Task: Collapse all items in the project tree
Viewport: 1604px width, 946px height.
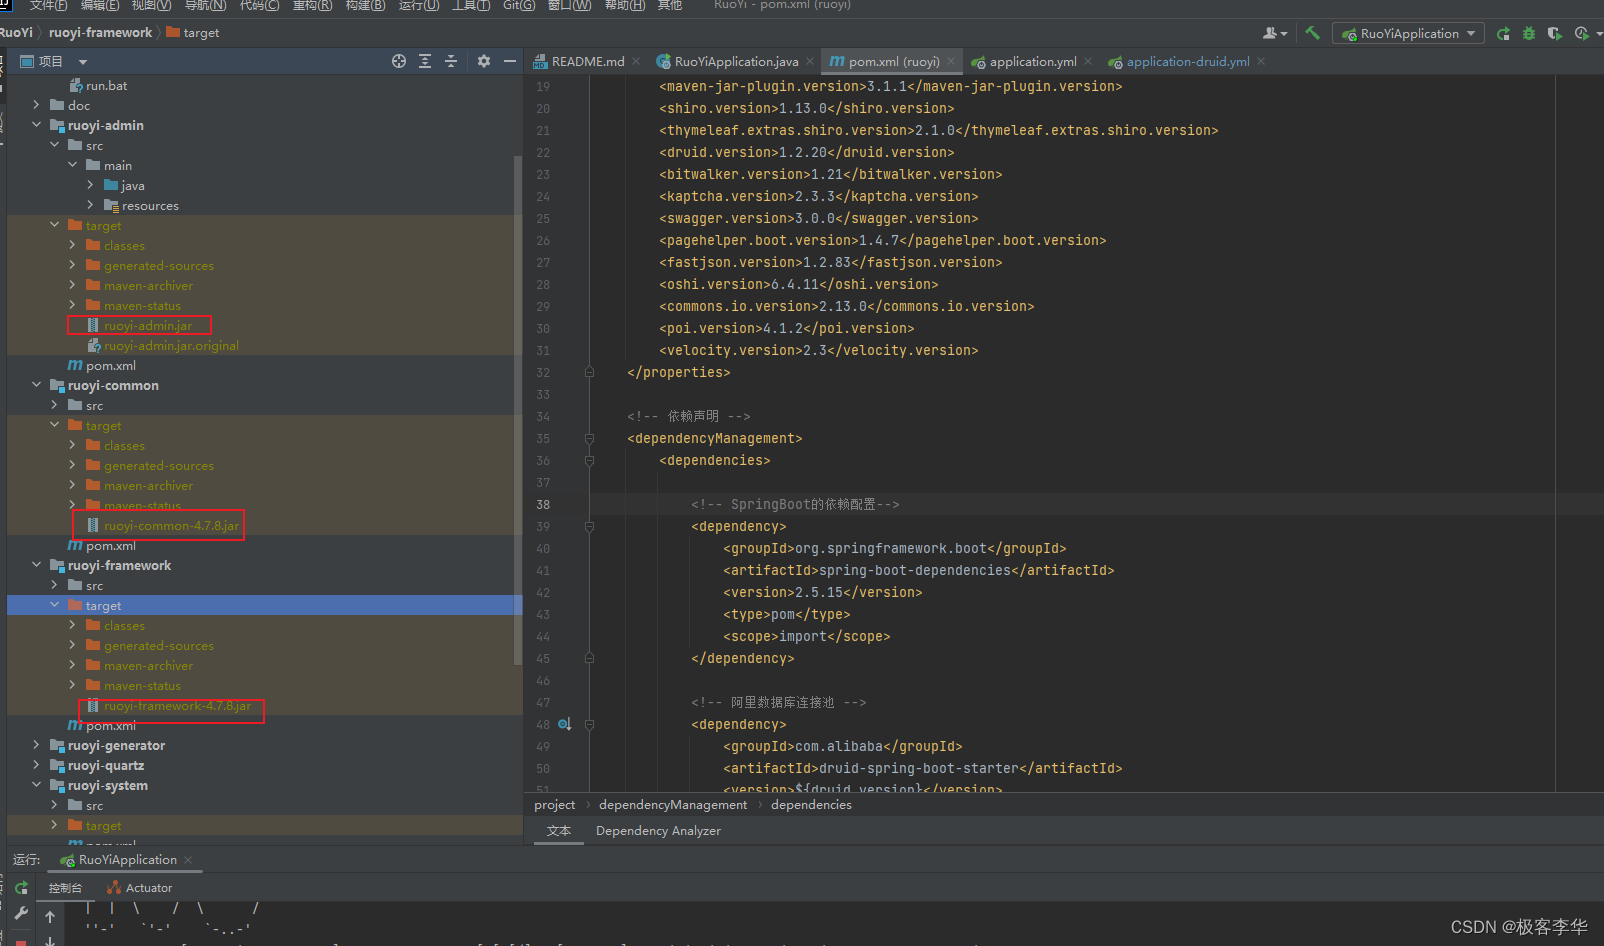Action: (x=451, y=61)
